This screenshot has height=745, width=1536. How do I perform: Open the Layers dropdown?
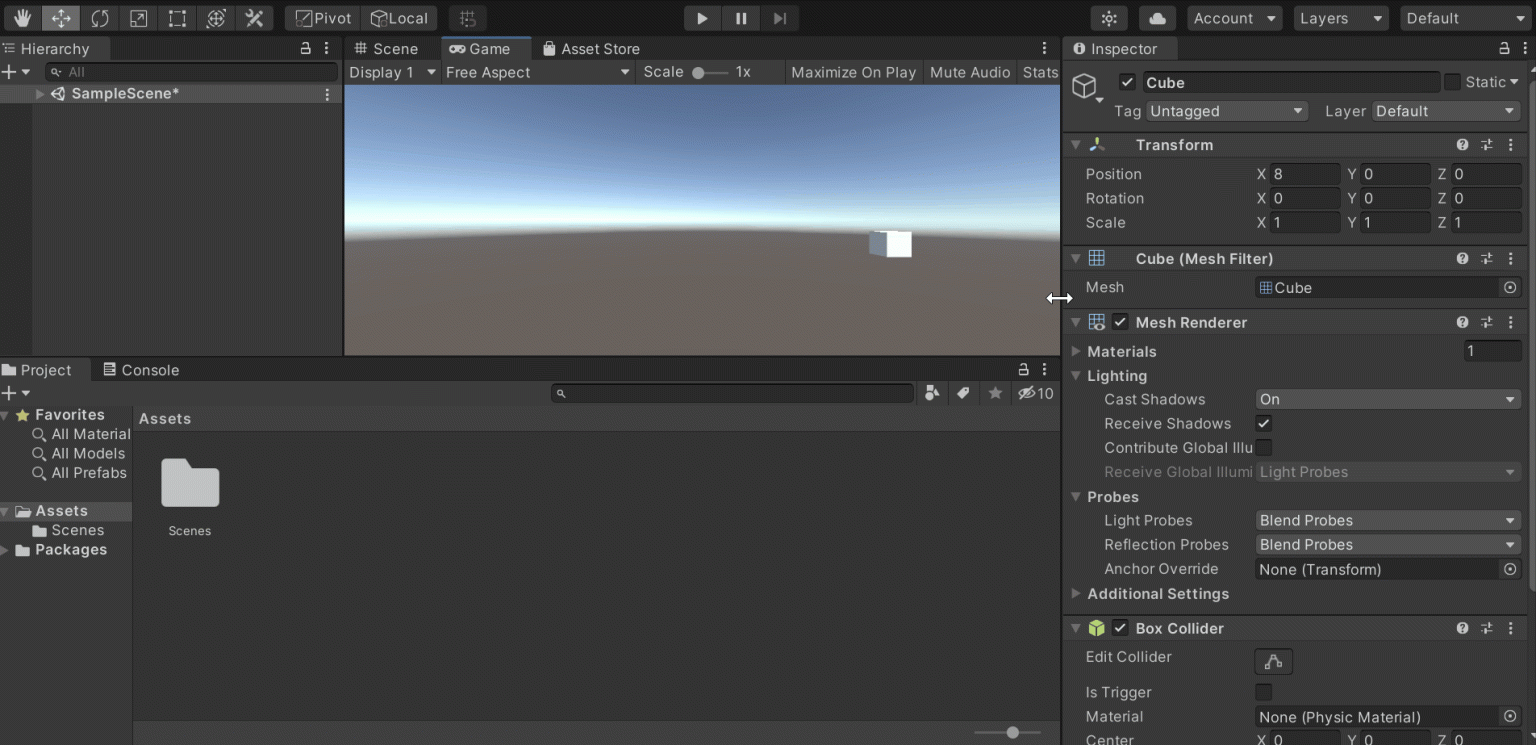[1340, 18]
